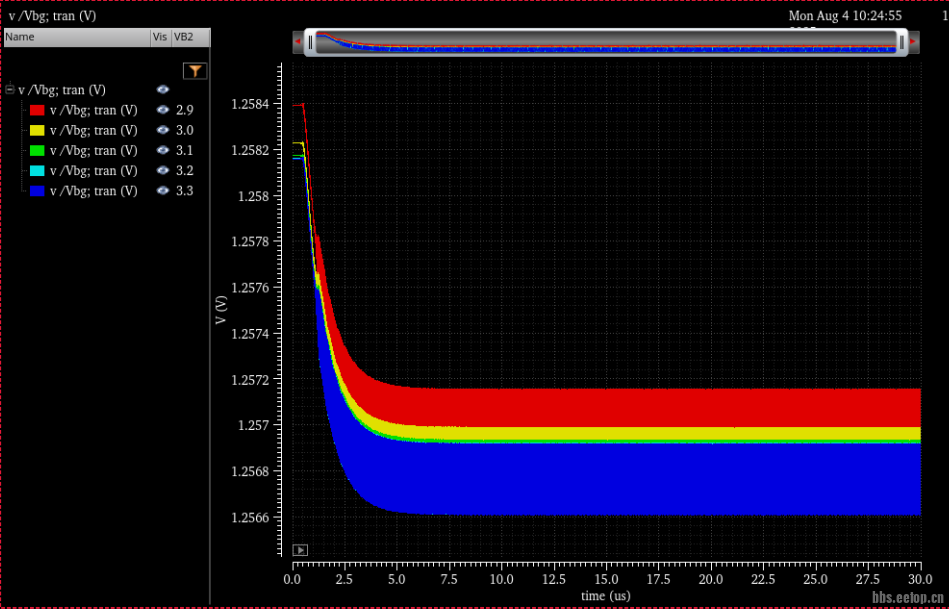
Task: Click the play button below the plot
Action: pyautogui.click(x=300, y=550)
